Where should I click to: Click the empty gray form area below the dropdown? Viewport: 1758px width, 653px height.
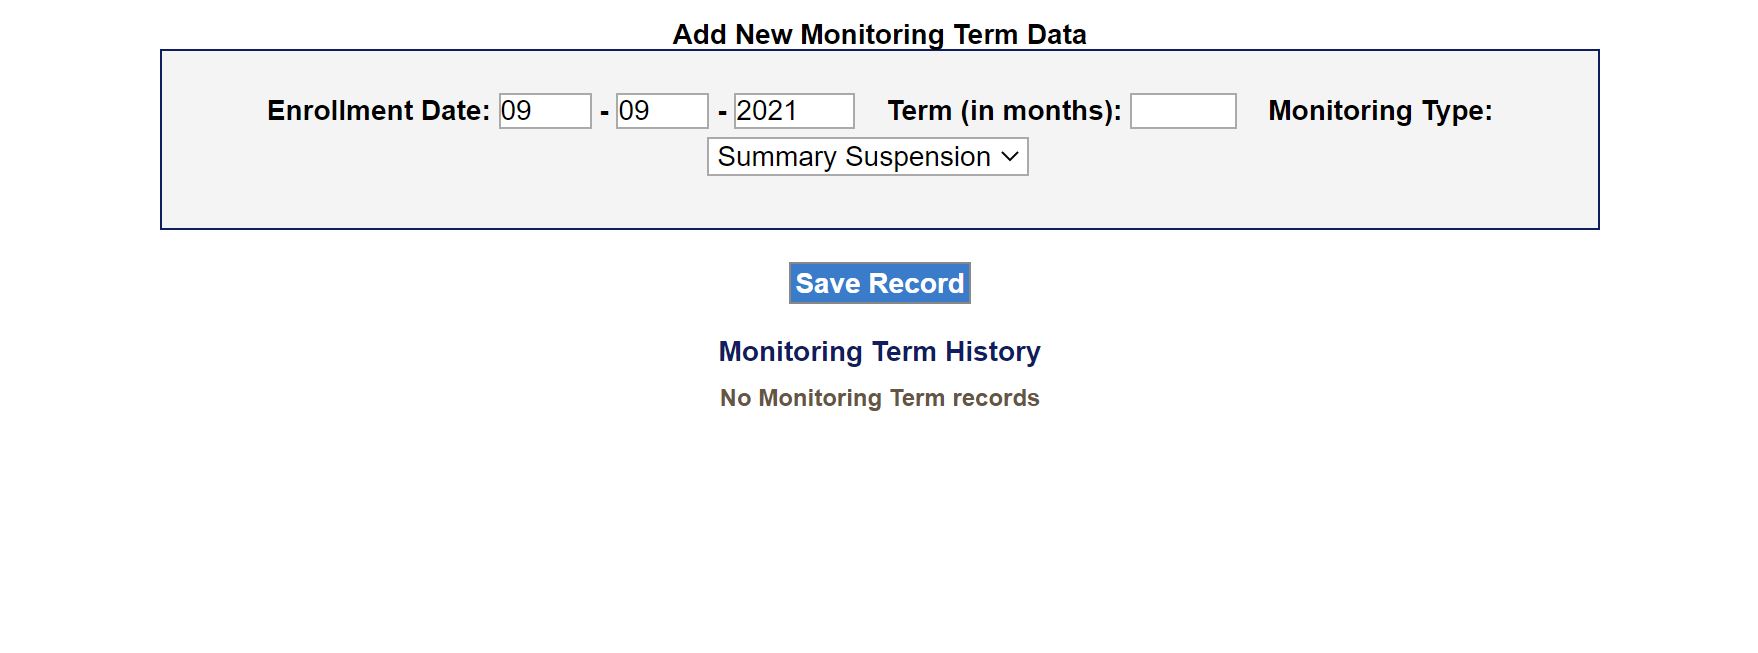pos(879,203)
